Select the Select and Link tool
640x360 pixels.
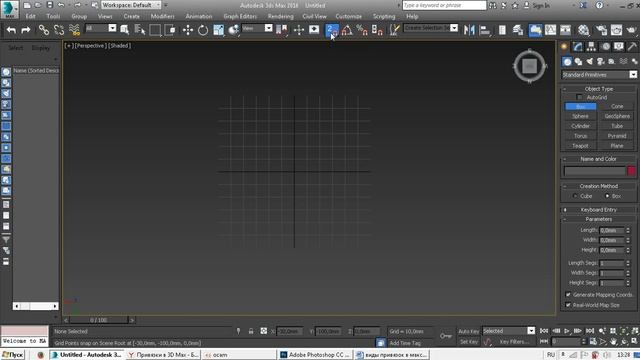(44, 30)
